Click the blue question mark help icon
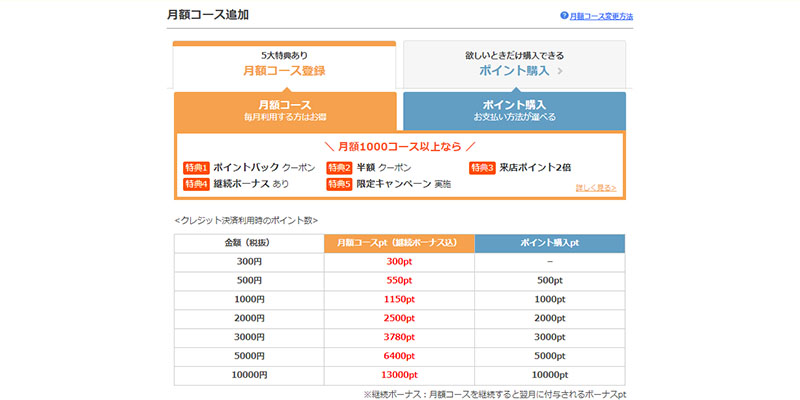 (564, 17)
